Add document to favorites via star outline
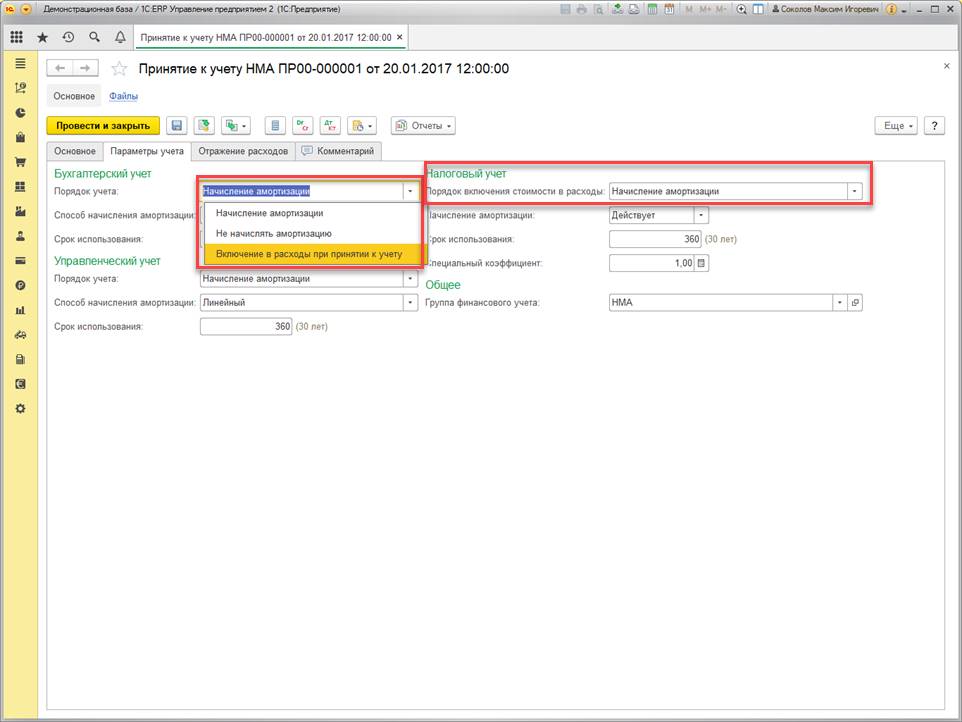The width and height of the screenshot is (962, 722). coord(119,68)
